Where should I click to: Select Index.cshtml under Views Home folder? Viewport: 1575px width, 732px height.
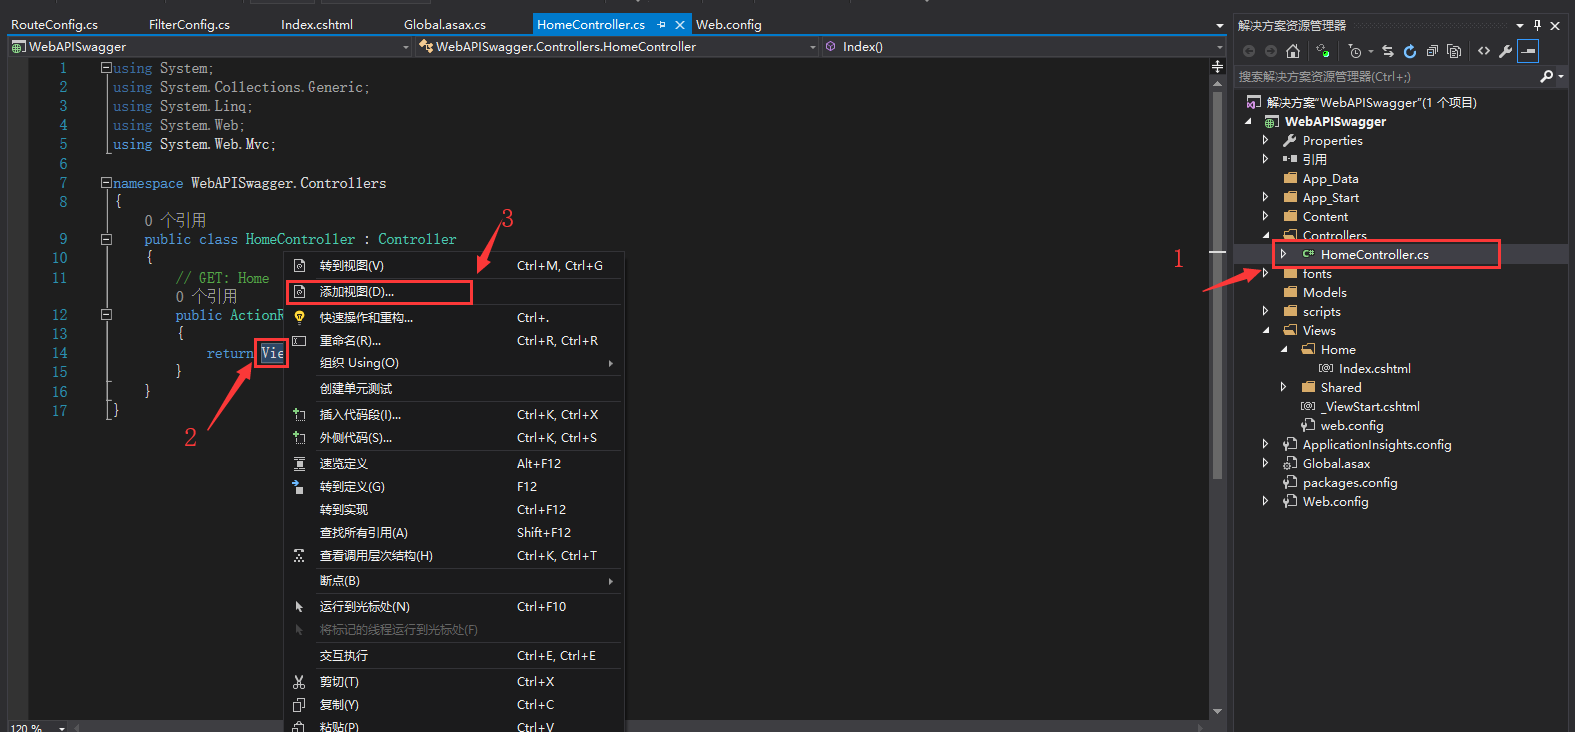tap(1374, 368)
